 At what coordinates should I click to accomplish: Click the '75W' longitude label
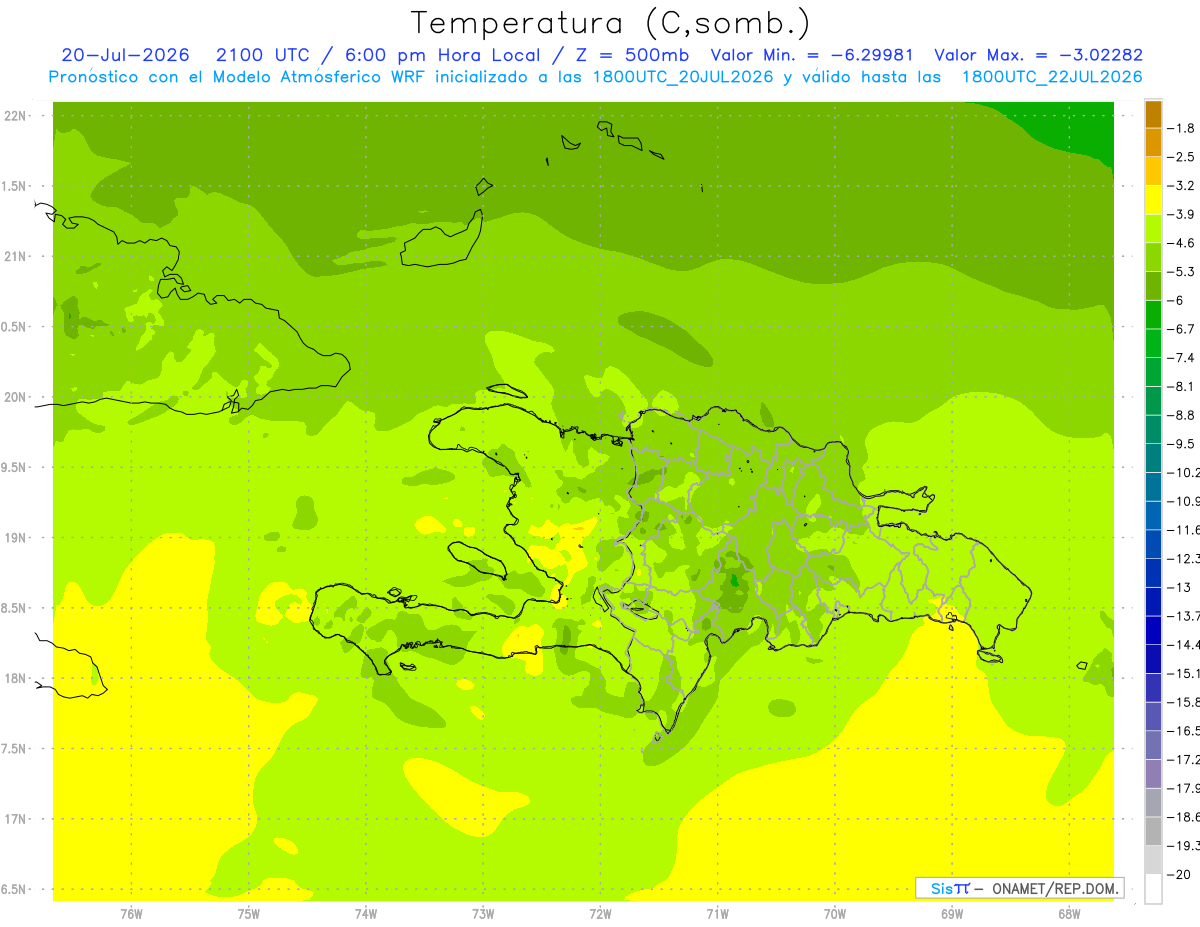[x=248, y=914]
